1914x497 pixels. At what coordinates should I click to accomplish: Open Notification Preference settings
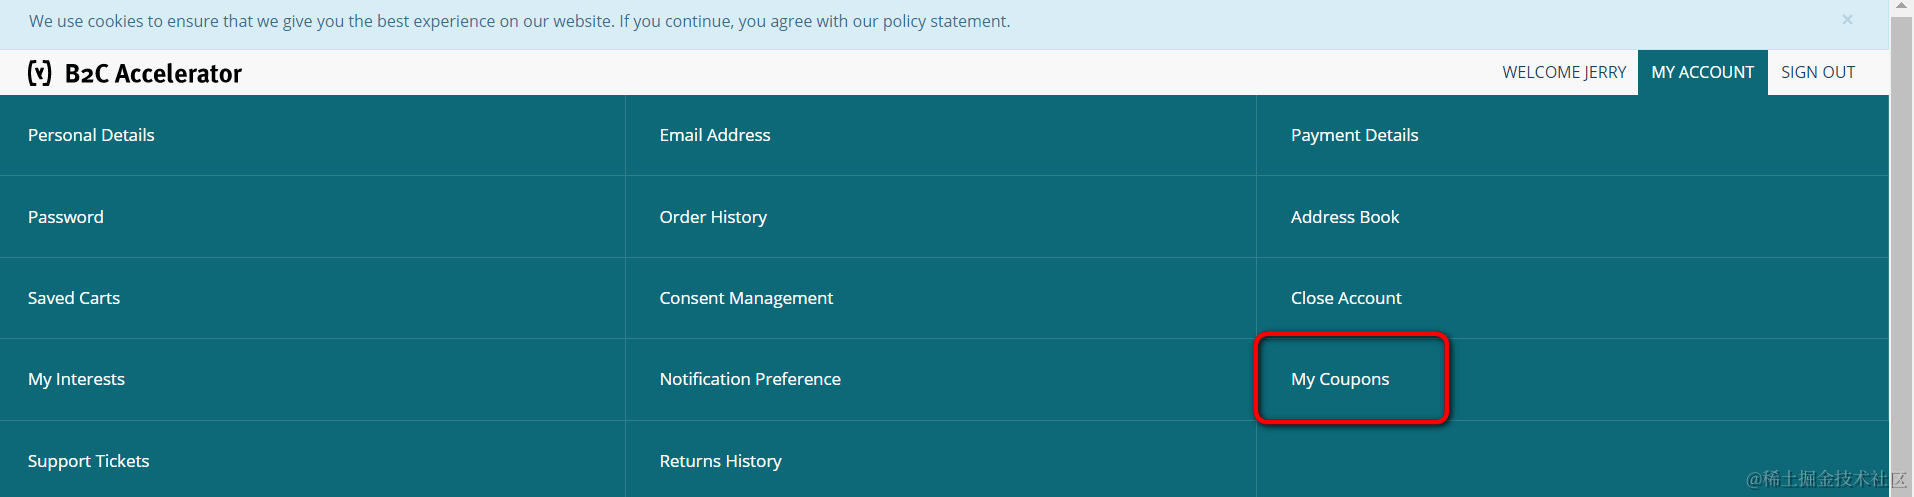pyautogui.click(x=750, y=379)
